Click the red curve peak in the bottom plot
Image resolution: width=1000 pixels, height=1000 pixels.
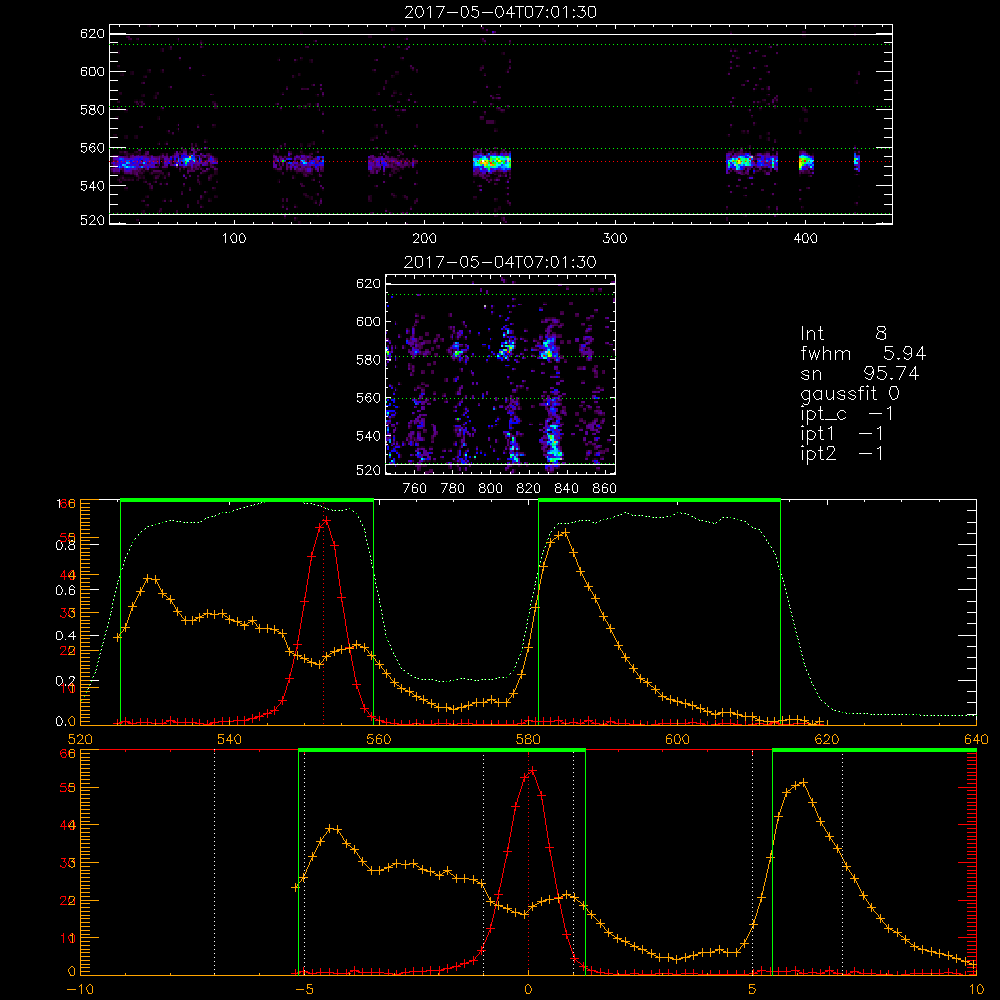[x=532, y=770]
